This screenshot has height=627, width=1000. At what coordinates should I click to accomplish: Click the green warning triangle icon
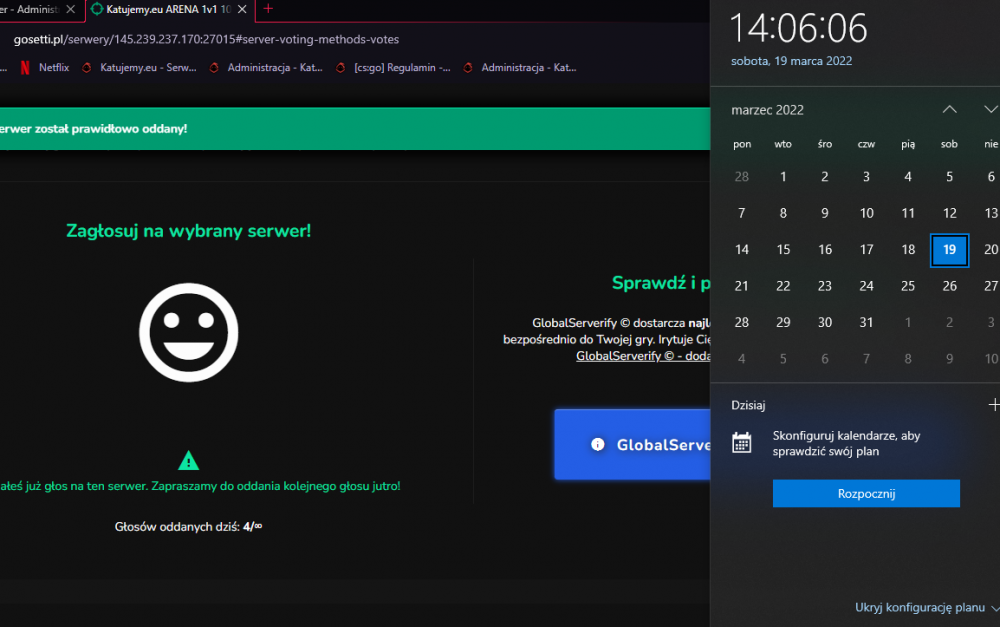188,460
